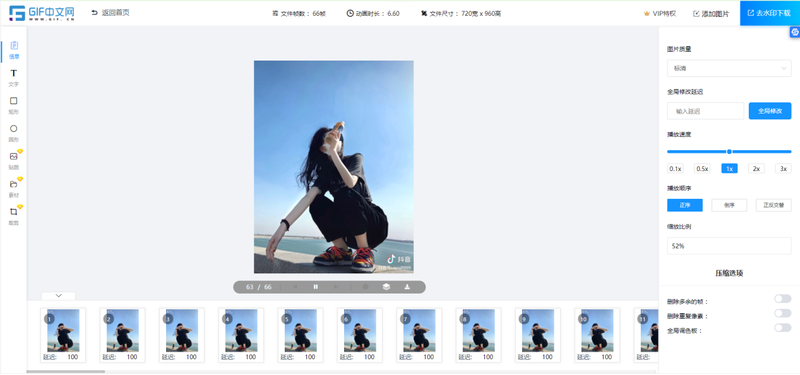Click the 文件帧数 66帧 info

(299, 14)
